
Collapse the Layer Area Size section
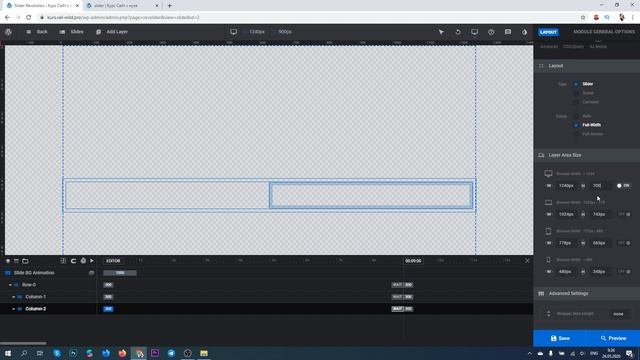click(587, 155)
